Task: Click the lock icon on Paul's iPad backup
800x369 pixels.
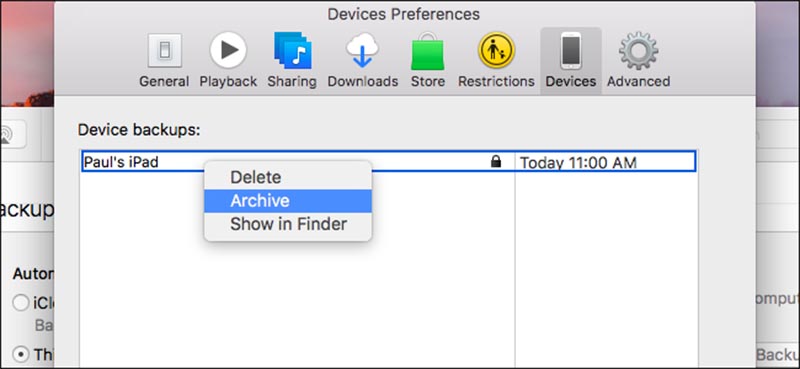Action: click(x=495, y=162)
